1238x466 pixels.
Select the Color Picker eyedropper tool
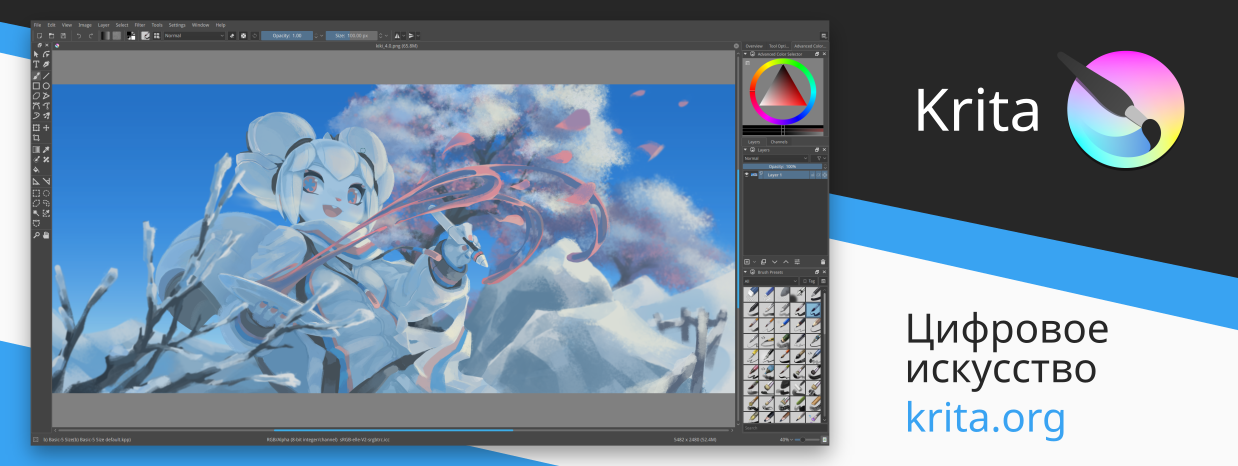tap(46, 149)
